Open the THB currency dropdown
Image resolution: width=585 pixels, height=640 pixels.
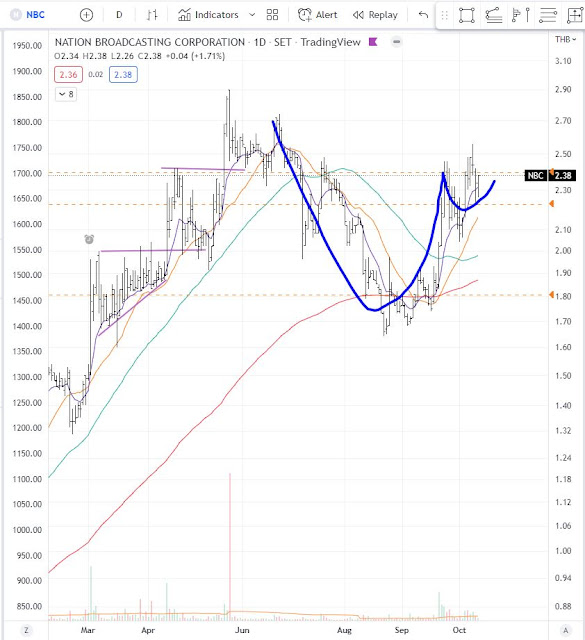(x=565, y=39)
